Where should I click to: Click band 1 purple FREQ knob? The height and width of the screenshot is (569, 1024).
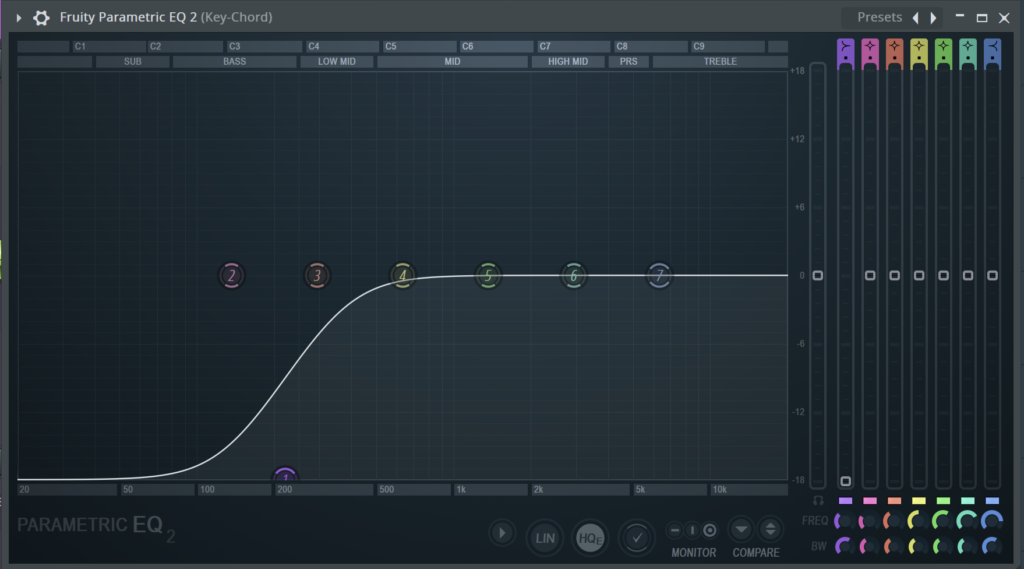pyautogui.click(x=844, y=521)
